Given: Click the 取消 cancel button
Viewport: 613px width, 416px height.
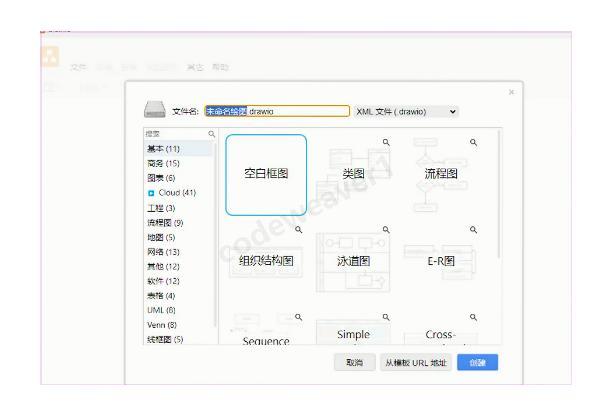Looking at the screenshot, I should 355,362.
